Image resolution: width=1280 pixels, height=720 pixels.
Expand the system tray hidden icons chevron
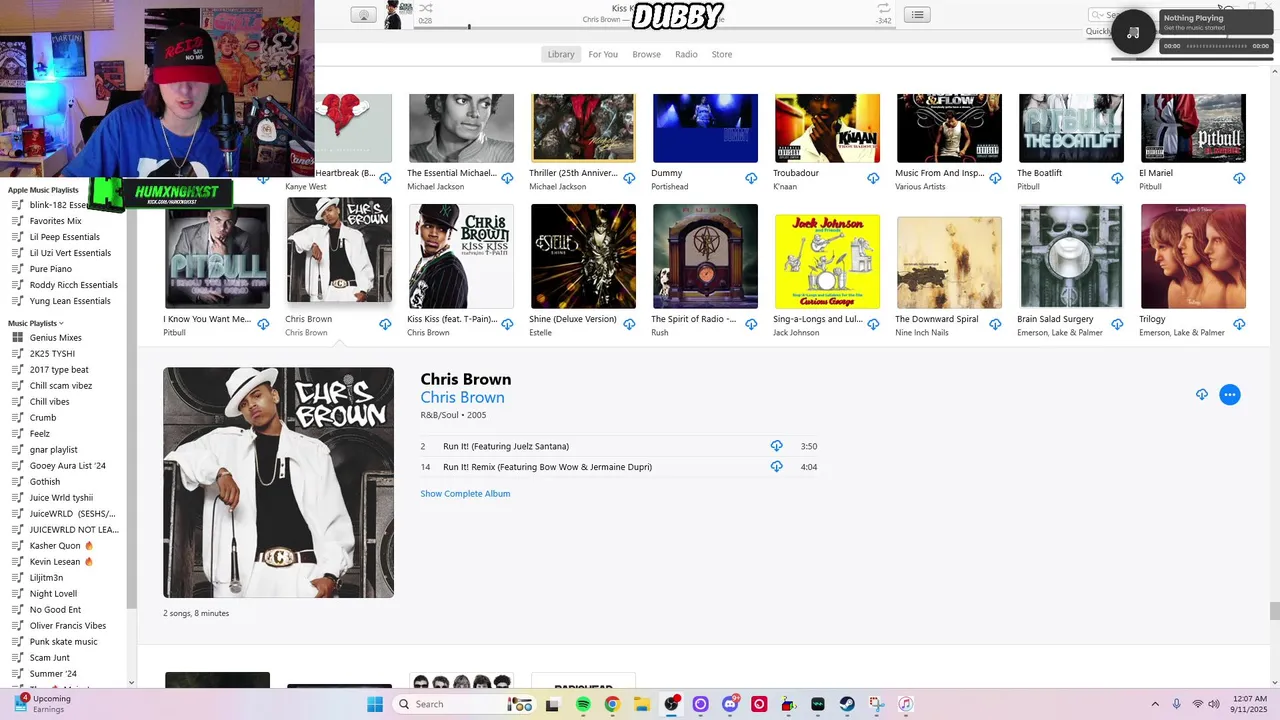1155,704
